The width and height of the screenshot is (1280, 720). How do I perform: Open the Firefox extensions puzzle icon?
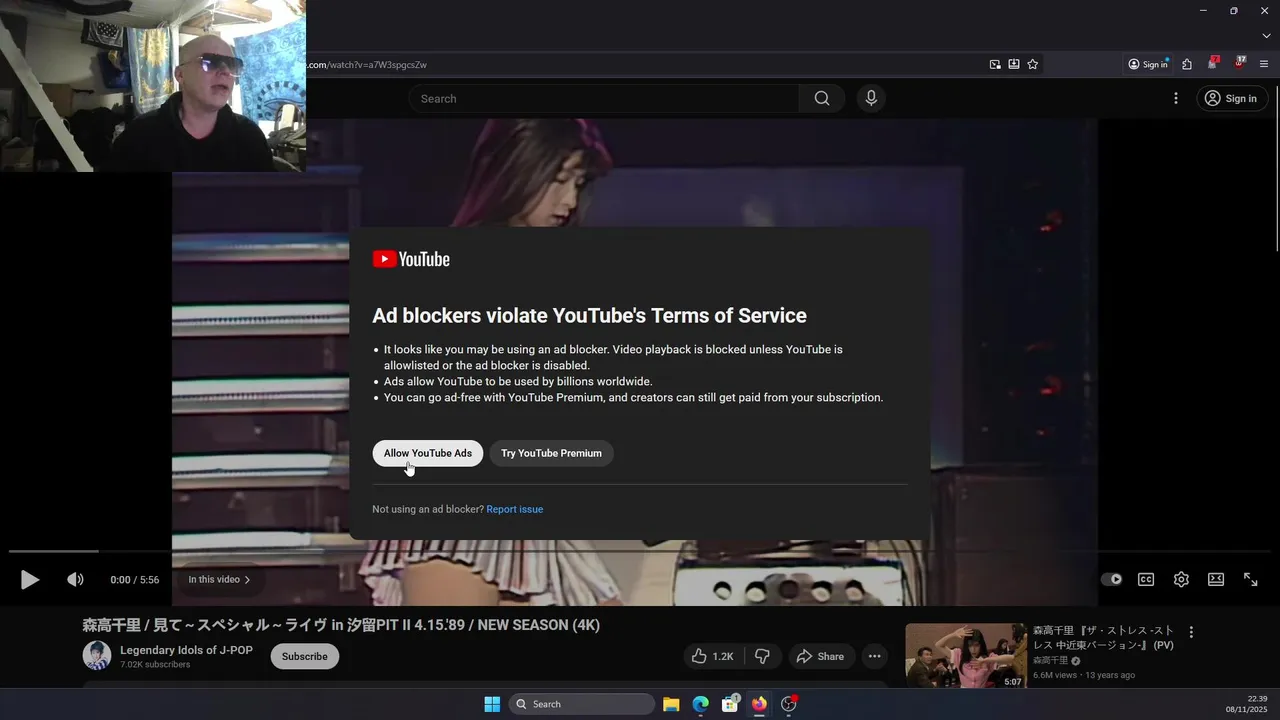[x=1187, y=64]
